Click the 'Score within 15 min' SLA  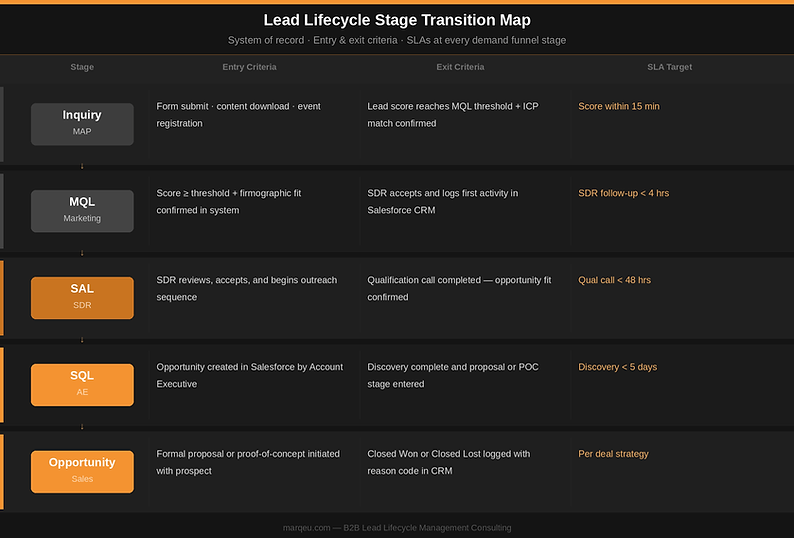(x=619, y=106)
